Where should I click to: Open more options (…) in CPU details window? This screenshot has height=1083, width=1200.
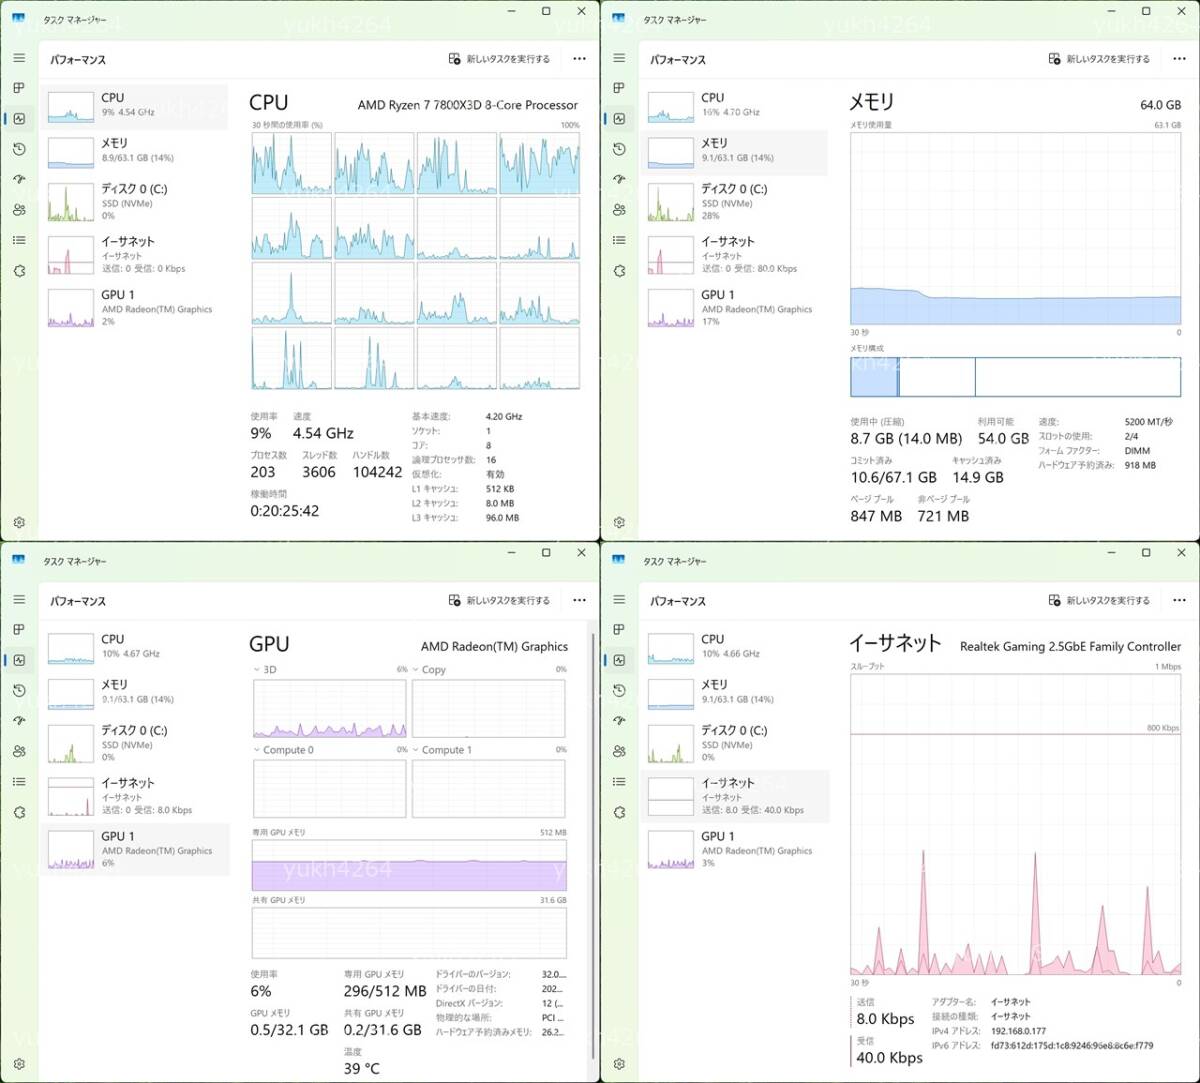tap(579, 59)
